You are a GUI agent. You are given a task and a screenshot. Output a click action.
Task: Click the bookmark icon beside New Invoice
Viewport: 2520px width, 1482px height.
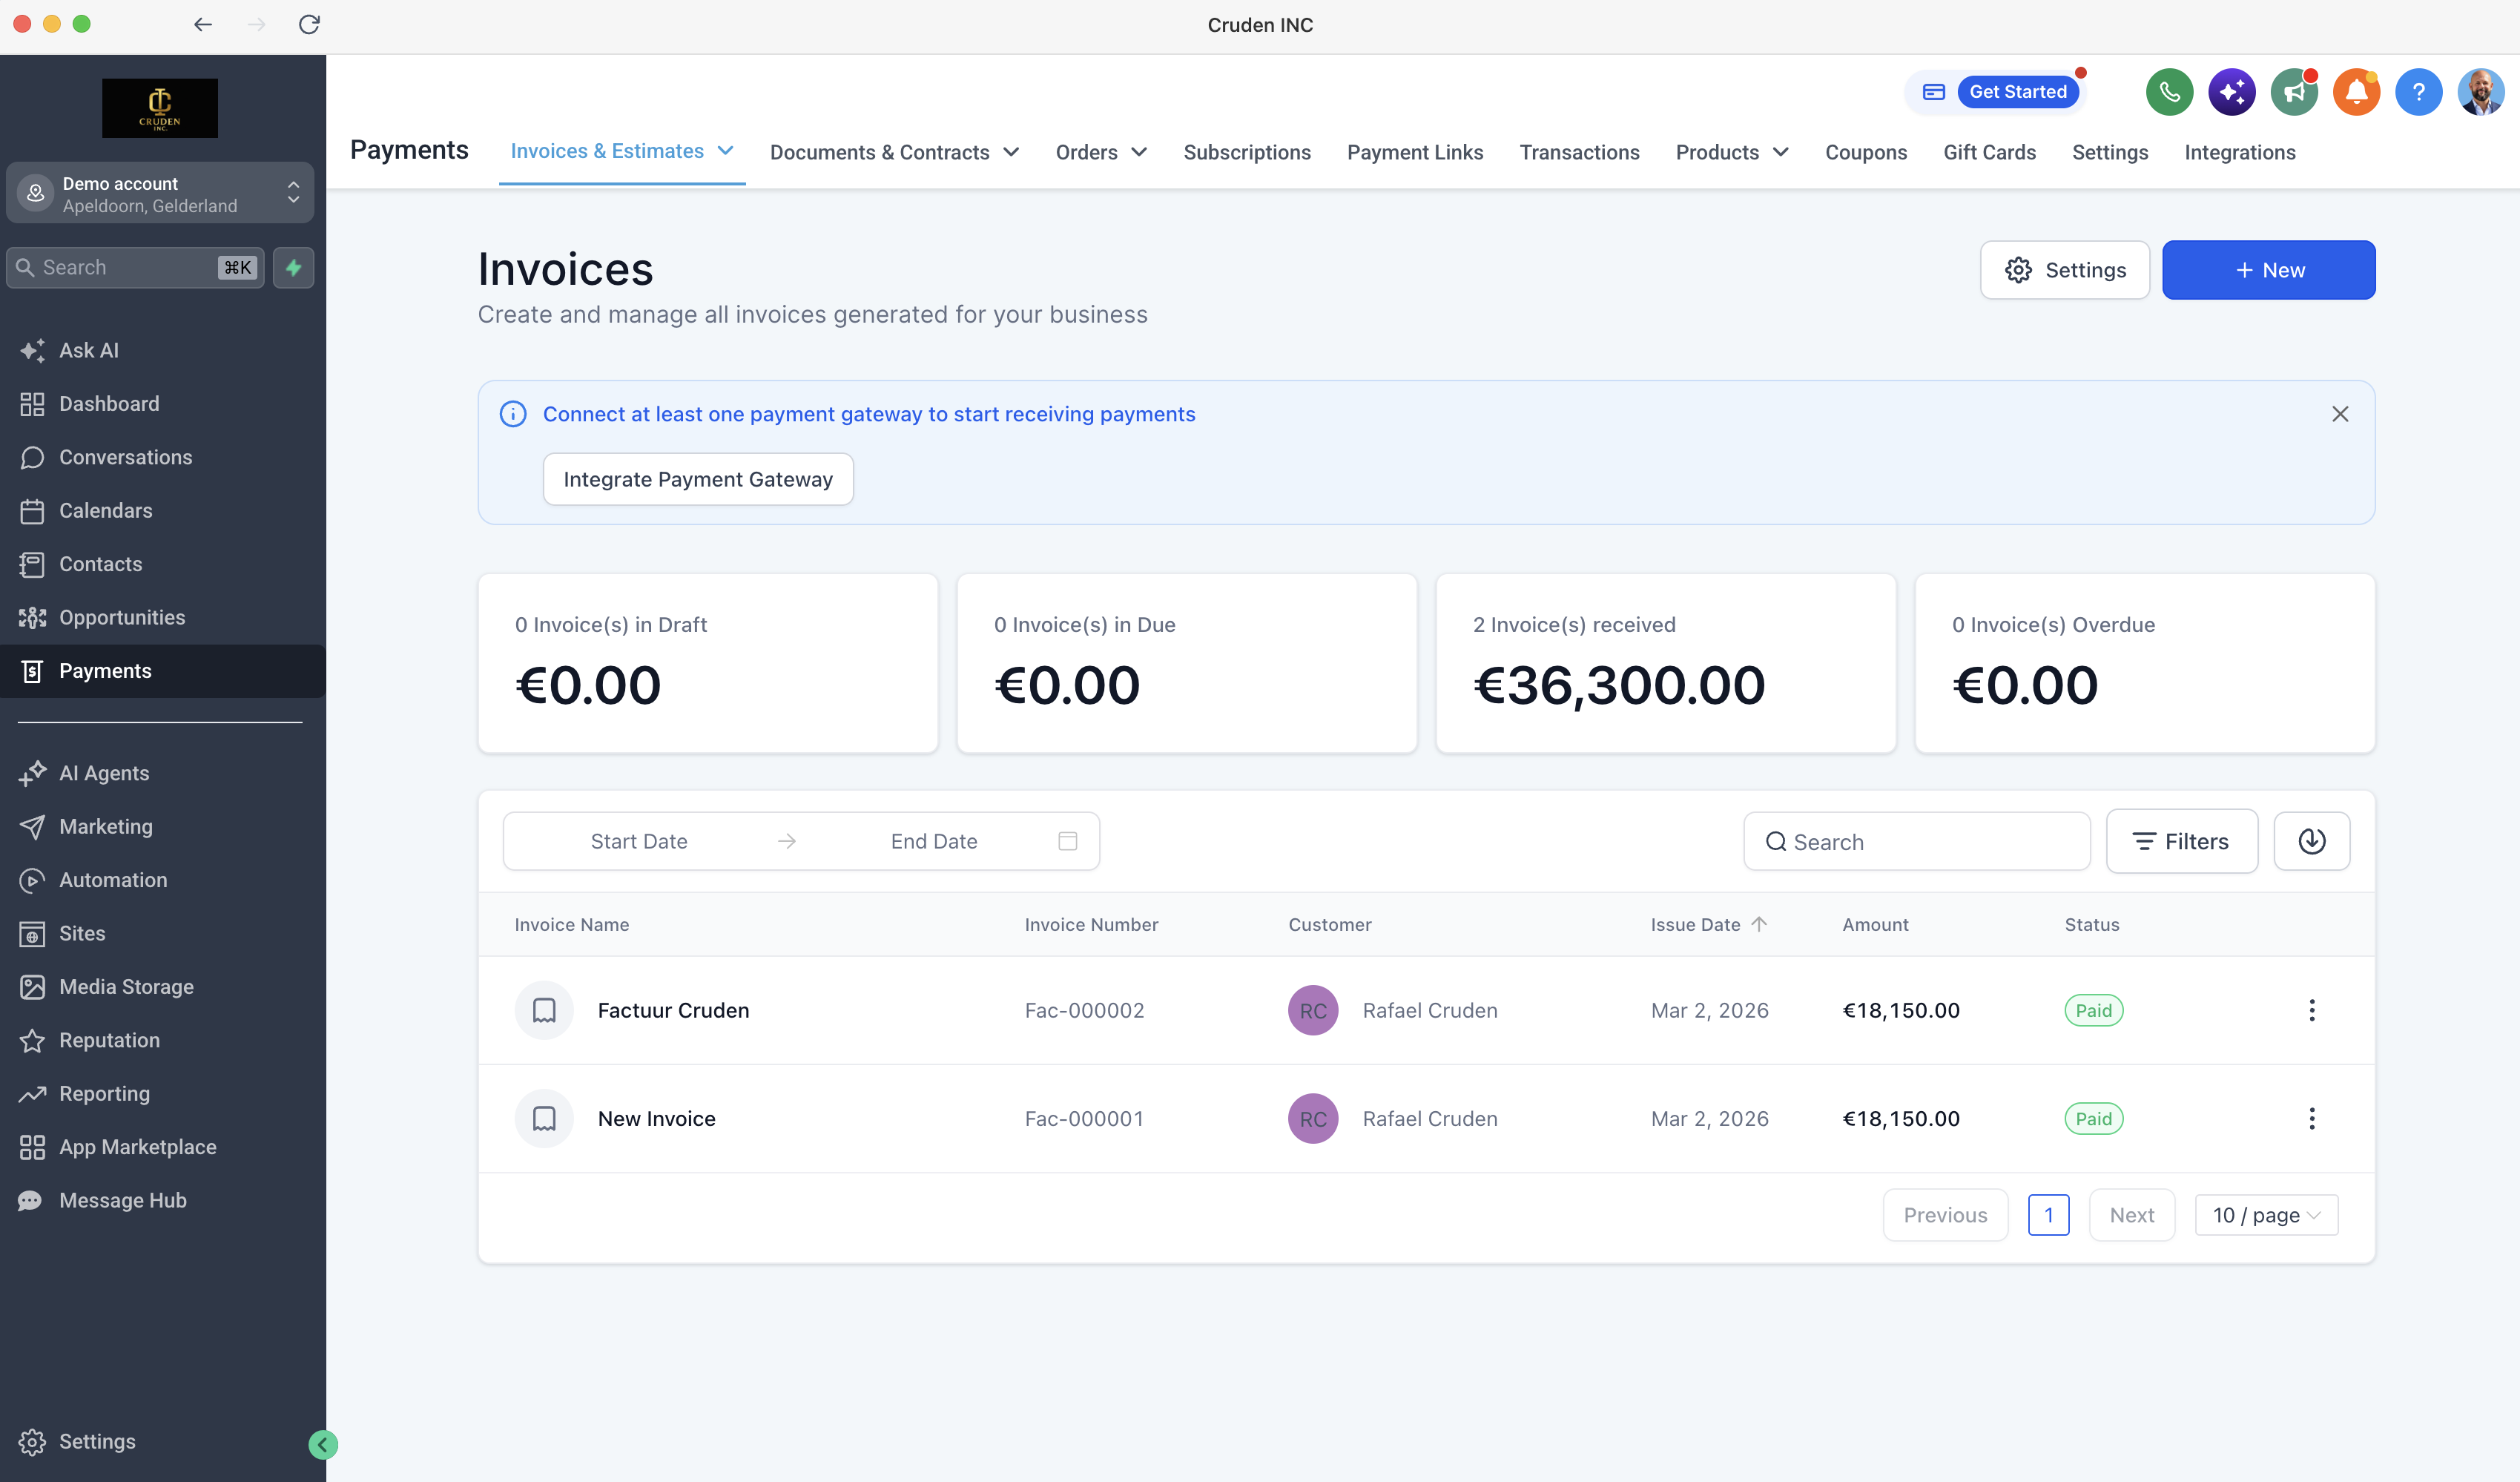pyautogui.click(x=544, y=1118)
